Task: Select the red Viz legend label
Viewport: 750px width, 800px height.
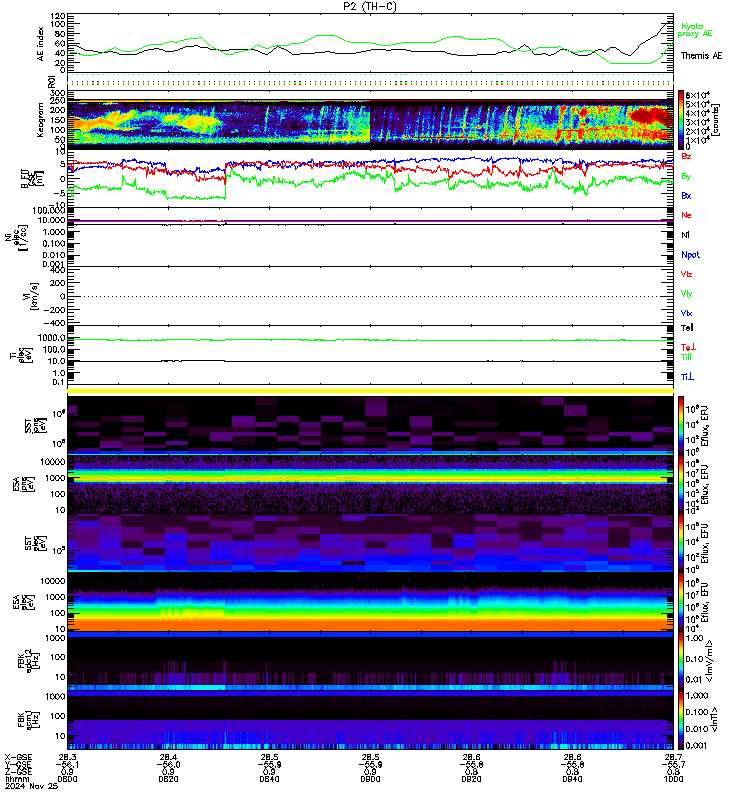Action: click(686, 274)
